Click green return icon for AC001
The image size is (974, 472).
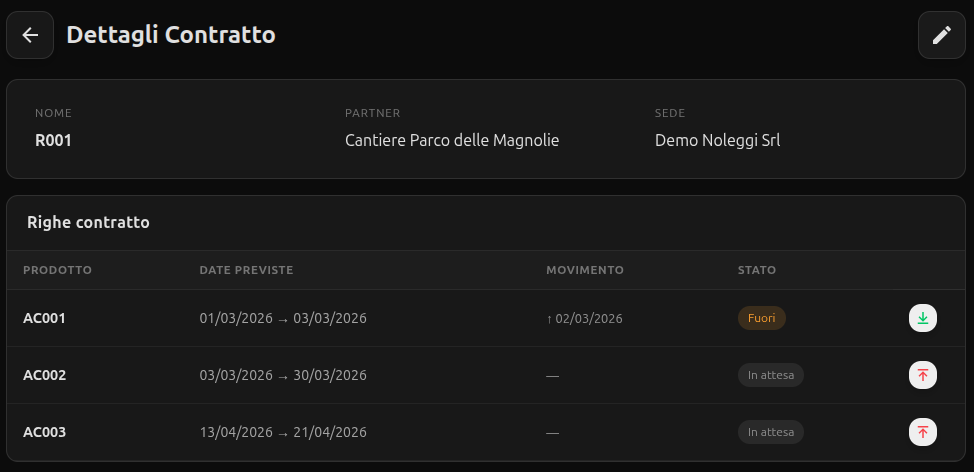click(x=922, y=318)
